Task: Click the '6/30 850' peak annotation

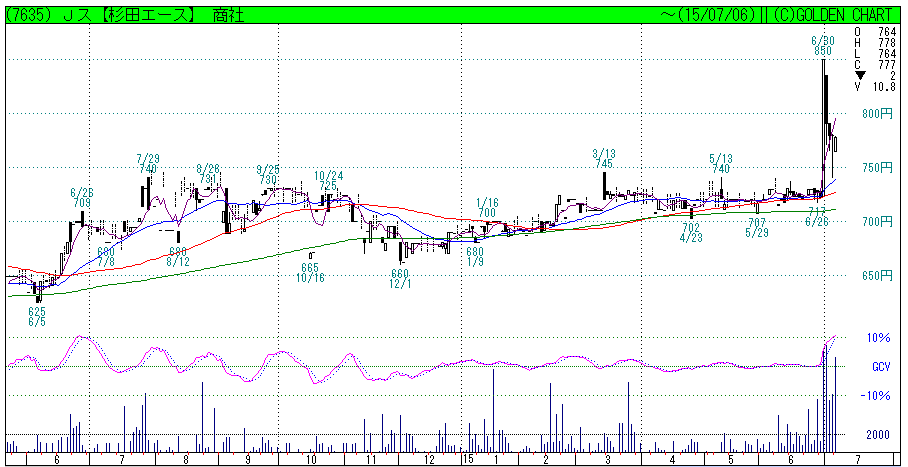Action: click(x=822, y=46)
